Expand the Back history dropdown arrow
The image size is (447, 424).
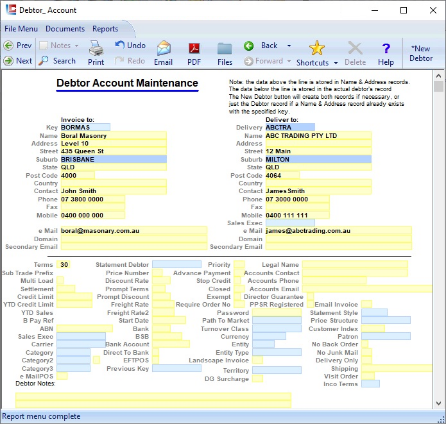coord(289,46)
